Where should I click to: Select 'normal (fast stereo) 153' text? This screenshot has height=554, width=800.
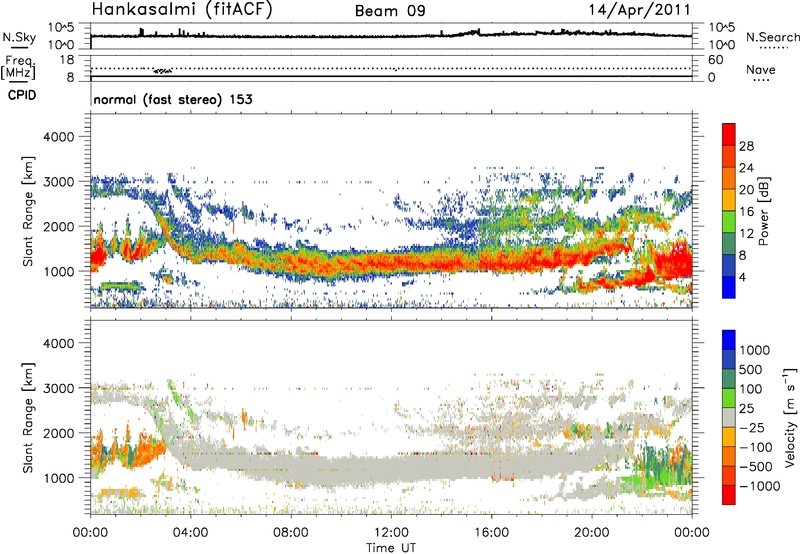coord(173,99)
